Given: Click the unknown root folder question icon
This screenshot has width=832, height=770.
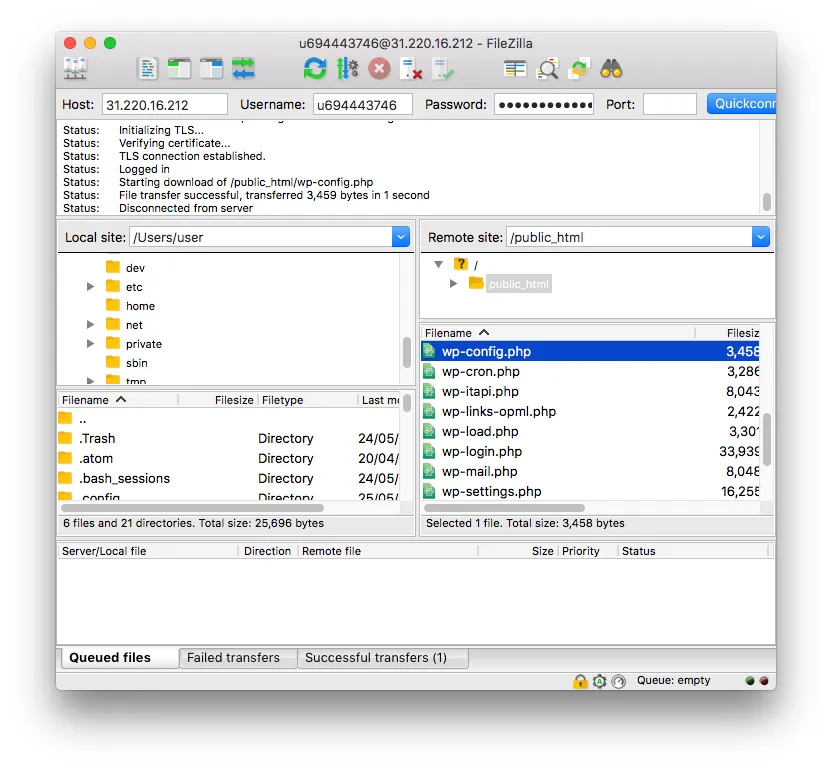Looking at the screenshot, I should click(461, 264).
